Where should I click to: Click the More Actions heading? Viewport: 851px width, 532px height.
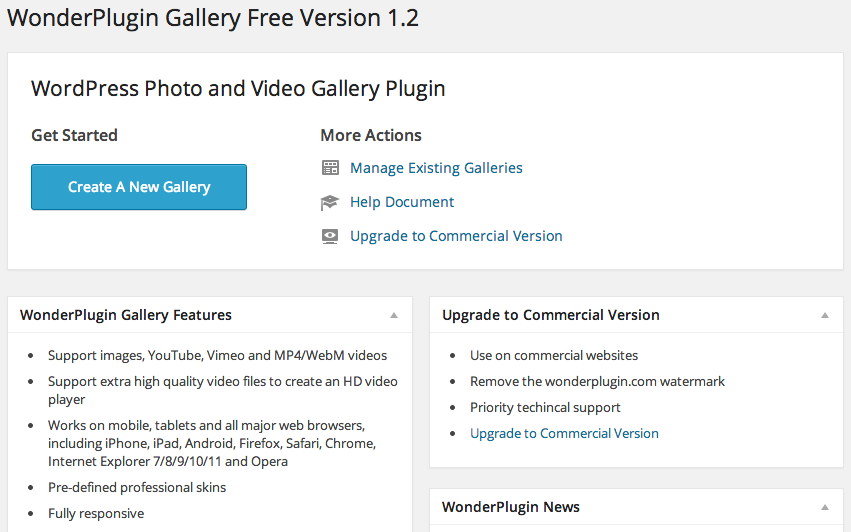pos(371,135)
